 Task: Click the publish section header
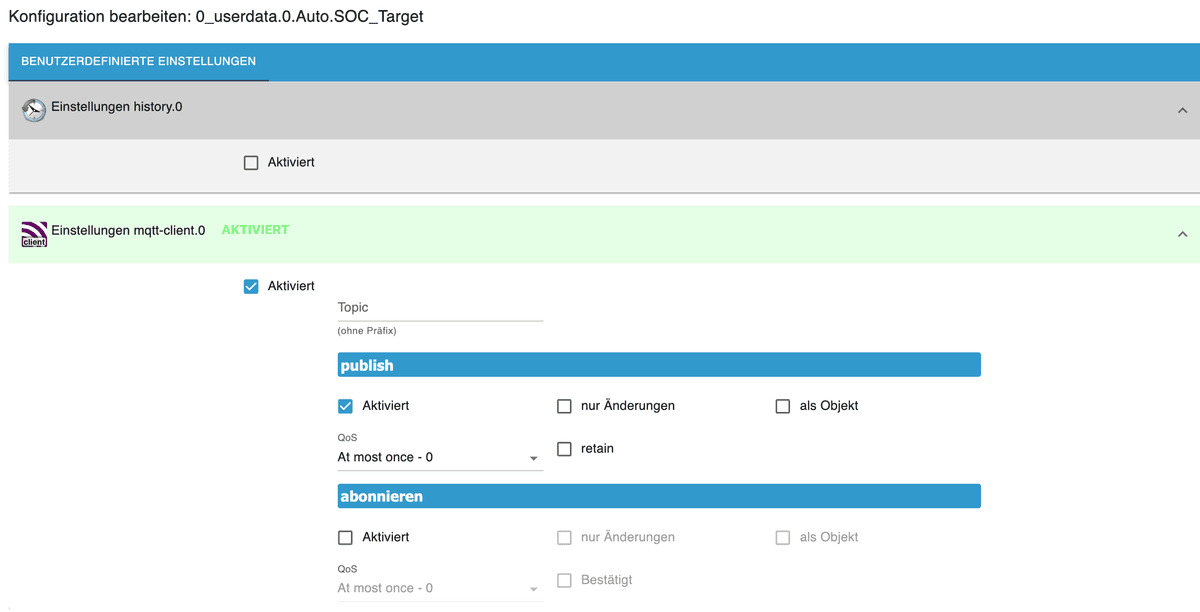pos(659,365)
